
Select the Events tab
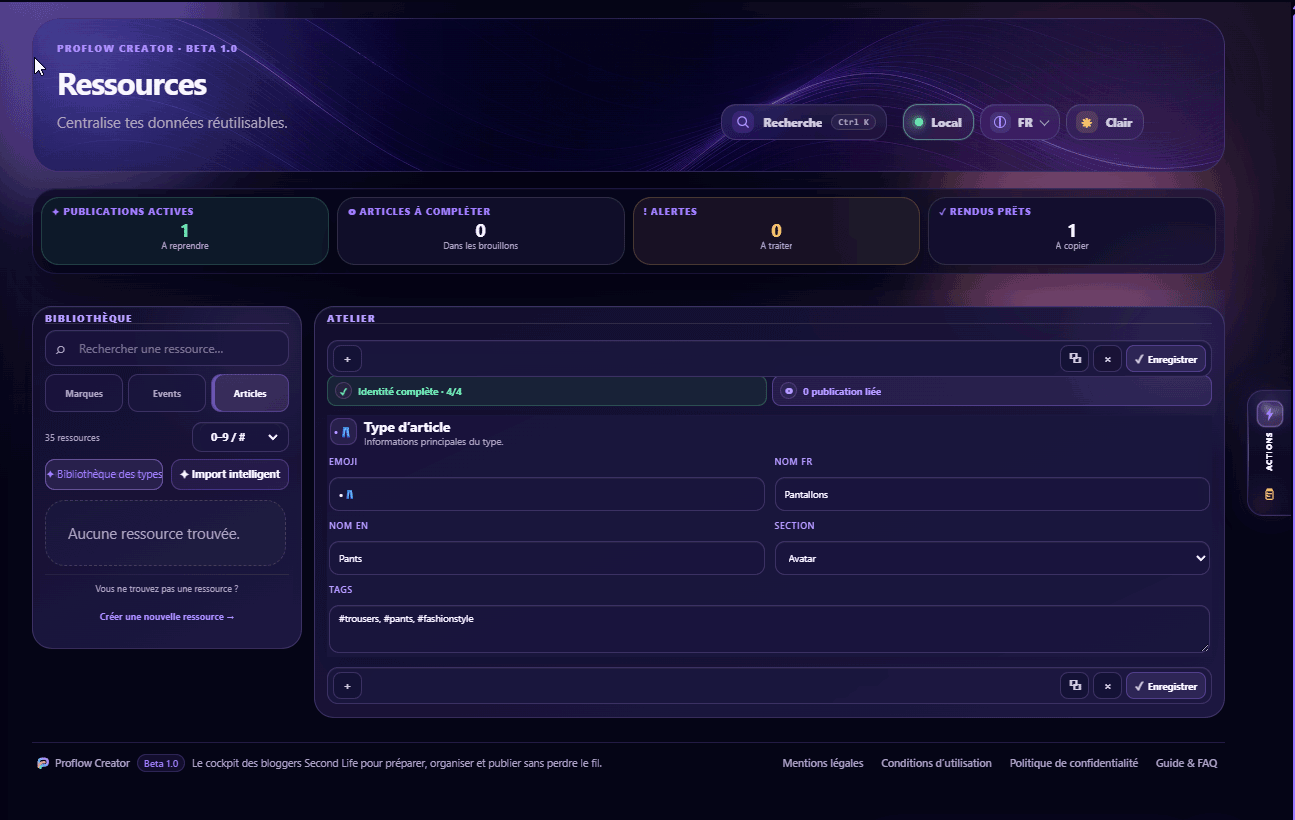point(167,393)
